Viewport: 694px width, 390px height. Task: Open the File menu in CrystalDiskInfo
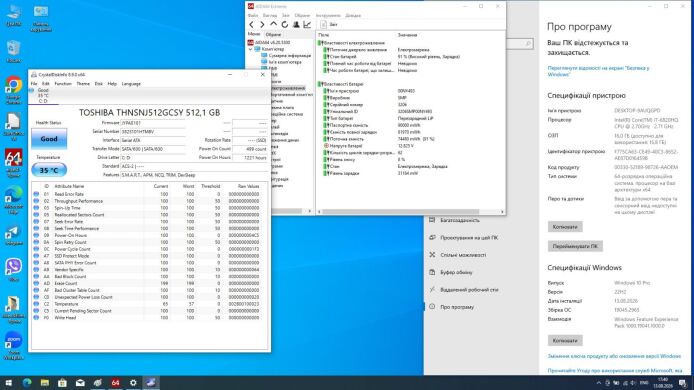coord(34,84)
